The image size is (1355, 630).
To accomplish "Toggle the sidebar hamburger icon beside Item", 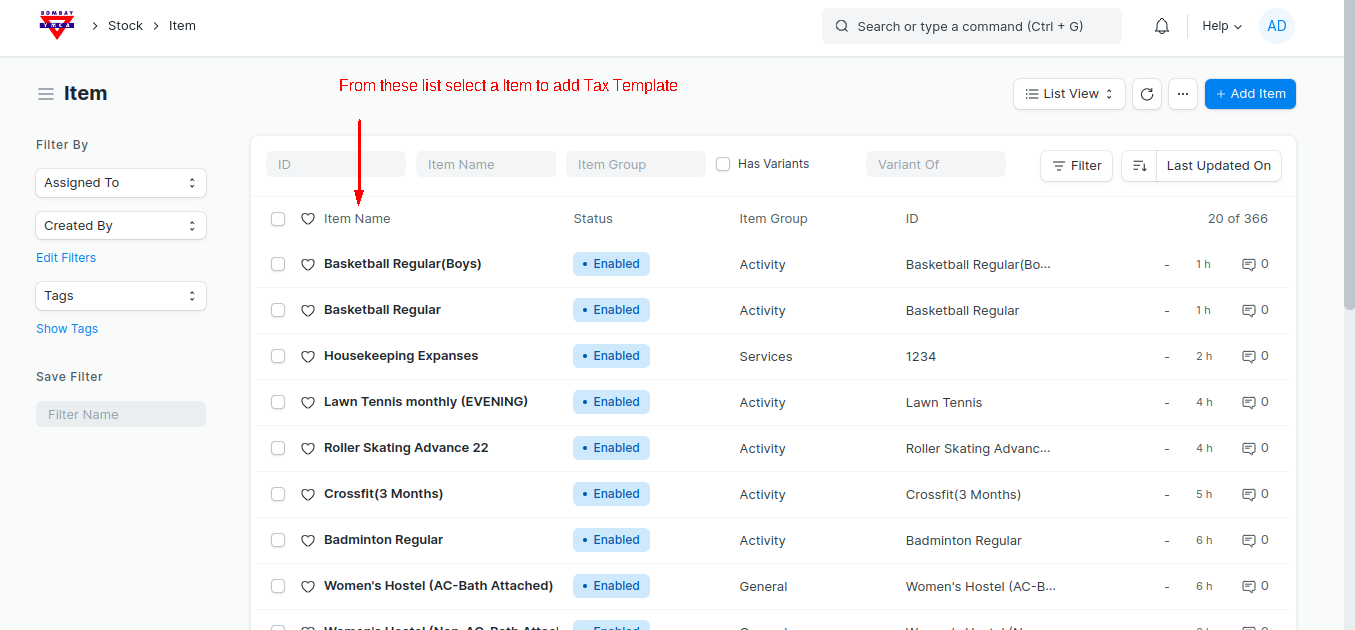I will 46,94.
